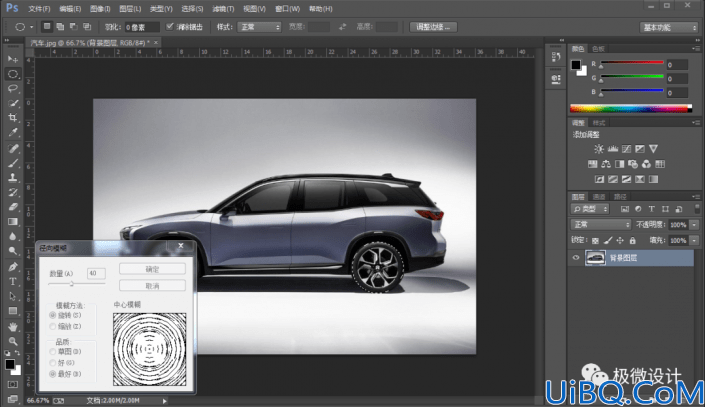Select the Hand tool

13,327
